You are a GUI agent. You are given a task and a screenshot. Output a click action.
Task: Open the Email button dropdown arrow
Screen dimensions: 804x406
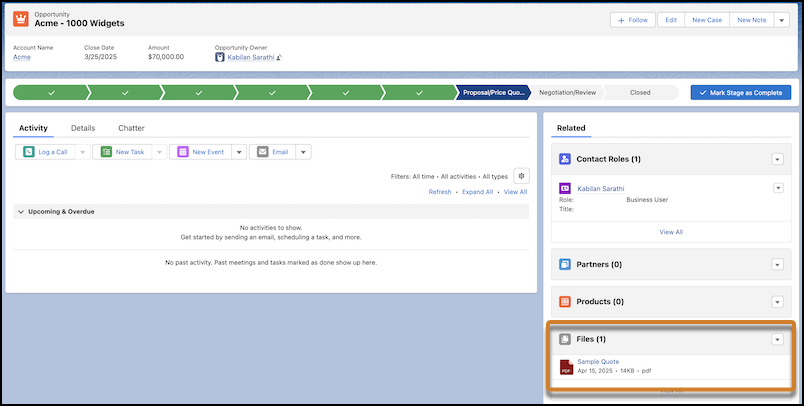point(304,152)
